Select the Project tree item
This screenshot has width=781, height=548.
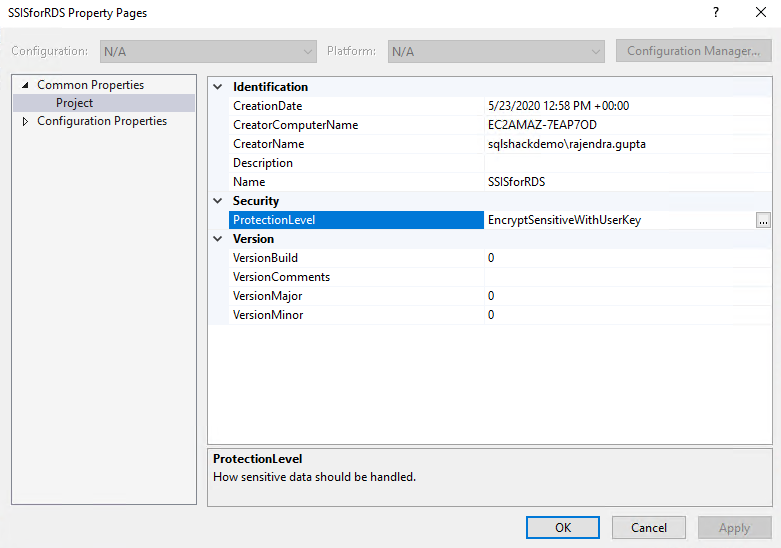point(74,103)
